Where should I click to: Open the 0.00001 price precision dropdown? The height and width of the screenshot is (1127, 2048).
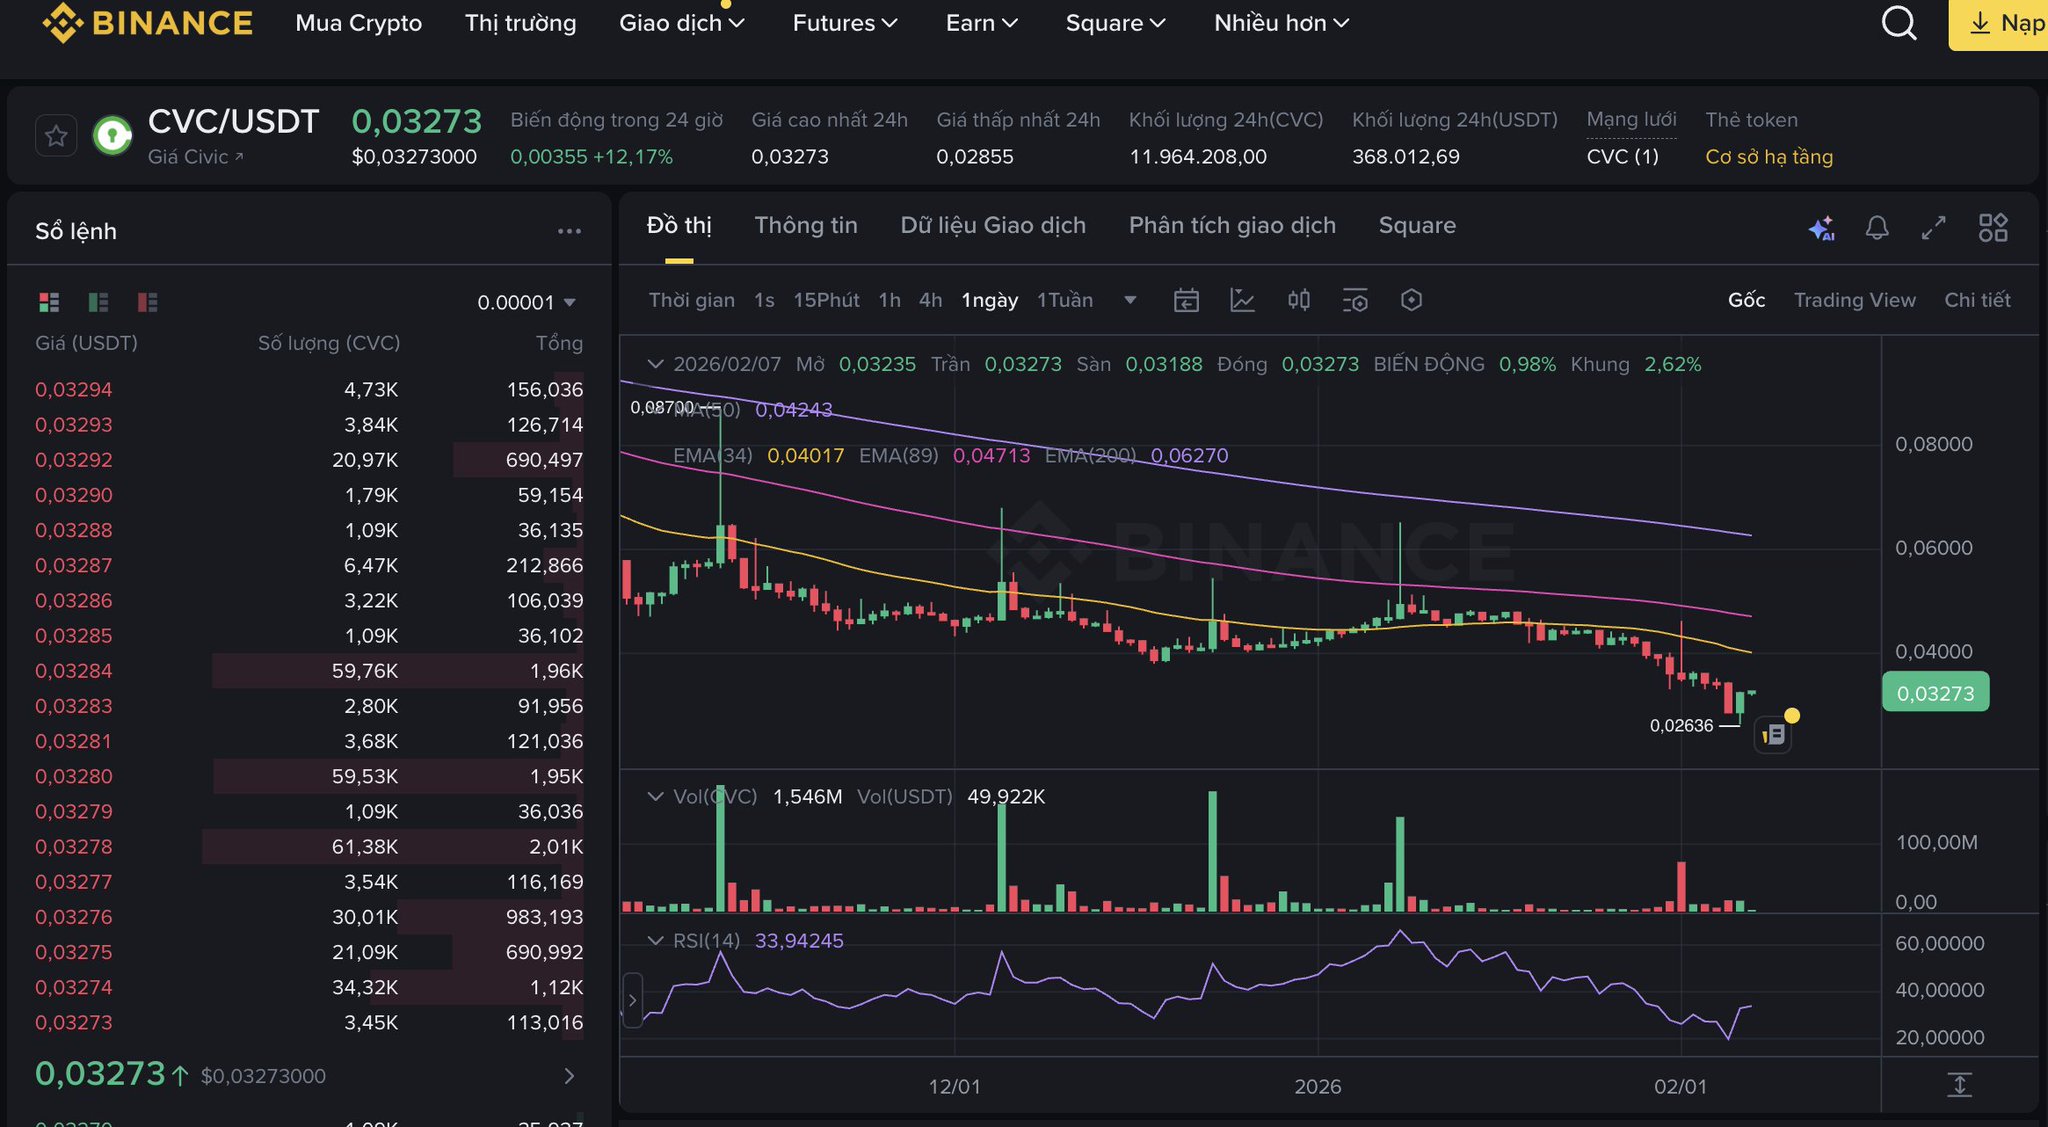526,302
